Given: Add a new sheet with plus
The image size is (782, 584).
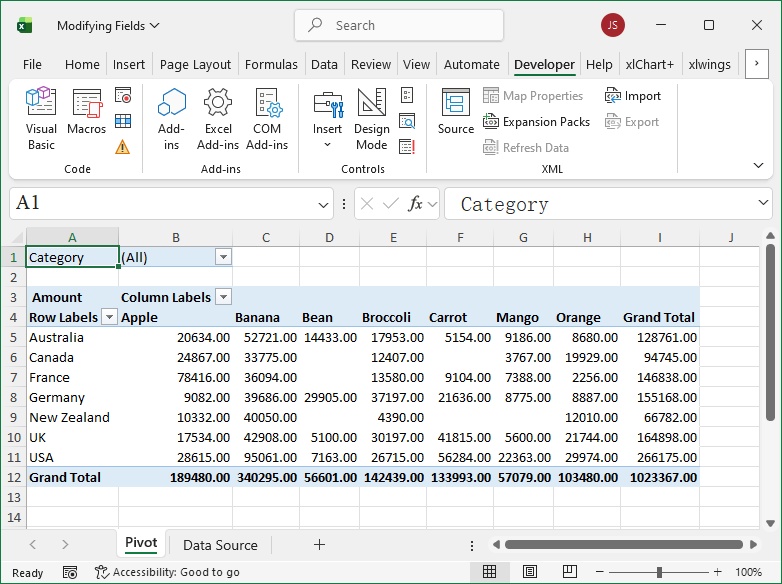Looking at the screenshot, I should (x=319, y=545).
